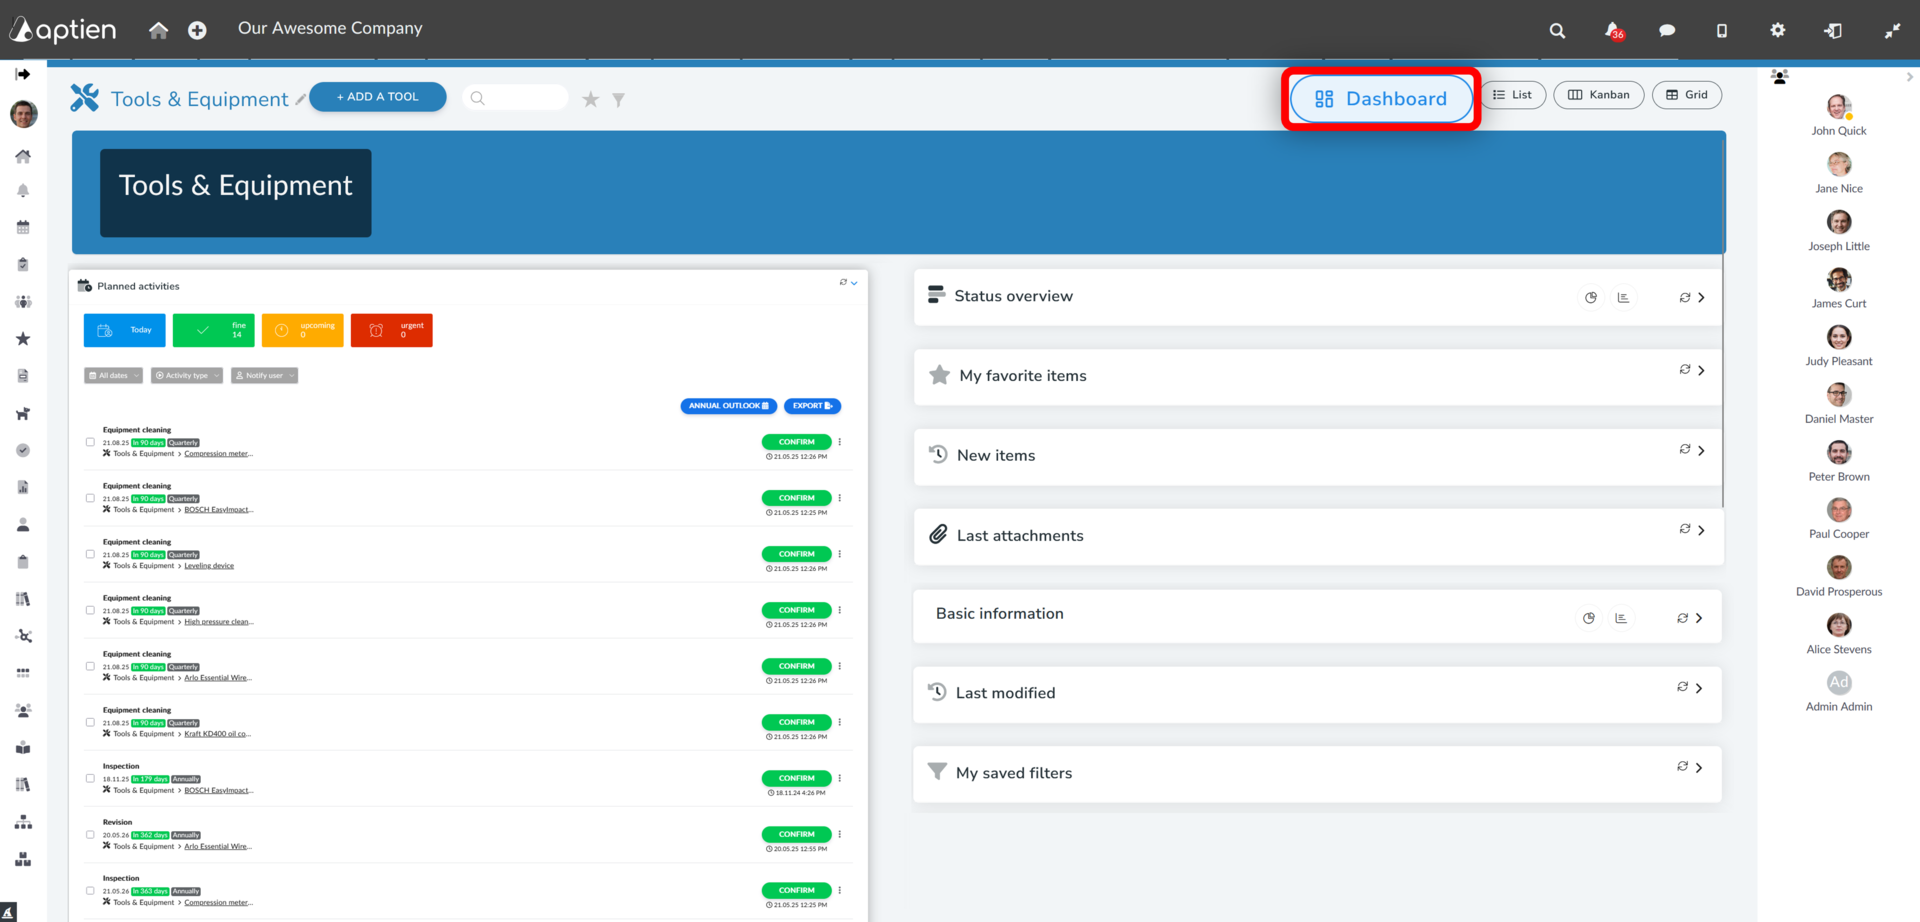Image resolution: width=1920 pixels, height=922 pixels.
Task: Open the chat speech bubble icon
Action: (1667, 31)
